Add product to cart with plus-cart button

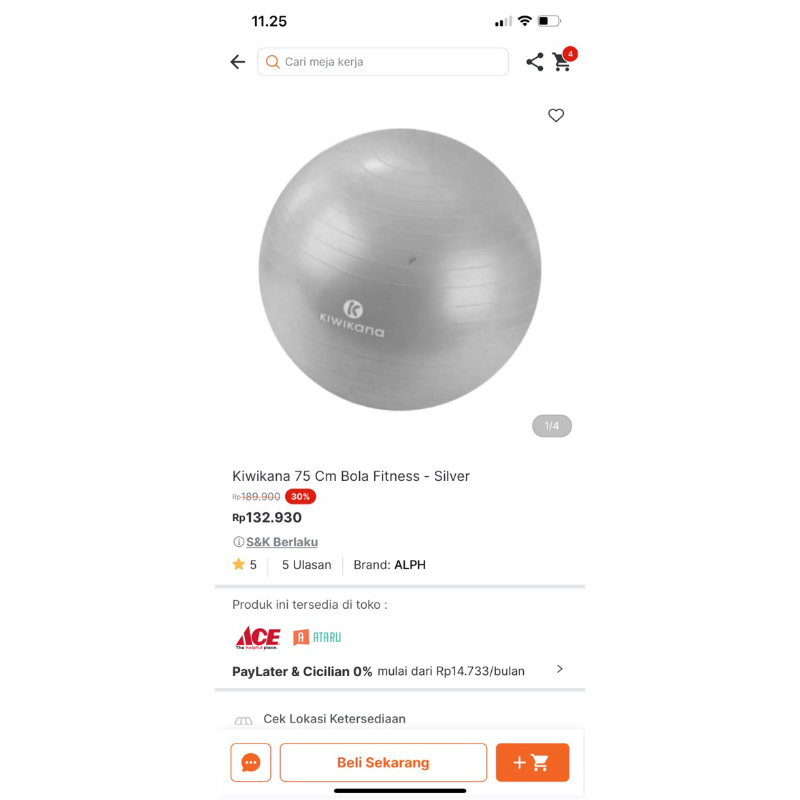click(x=532, y=762)
